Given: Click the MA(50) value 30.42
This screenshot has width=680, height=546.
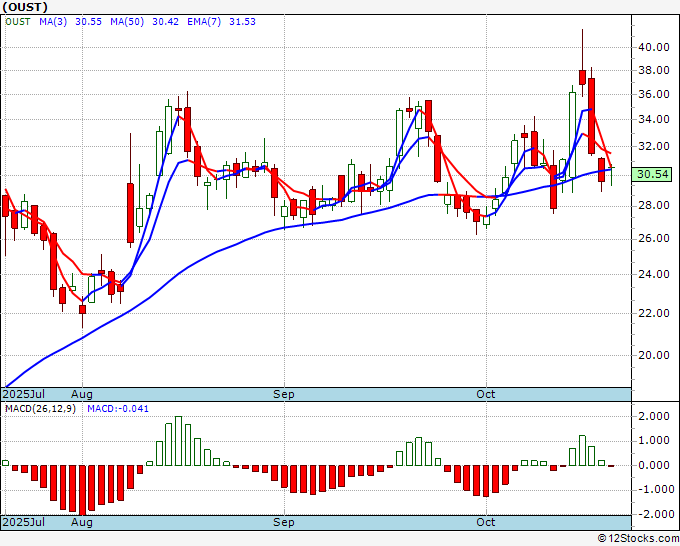Looking at the screenshot, I should (165, 22).
